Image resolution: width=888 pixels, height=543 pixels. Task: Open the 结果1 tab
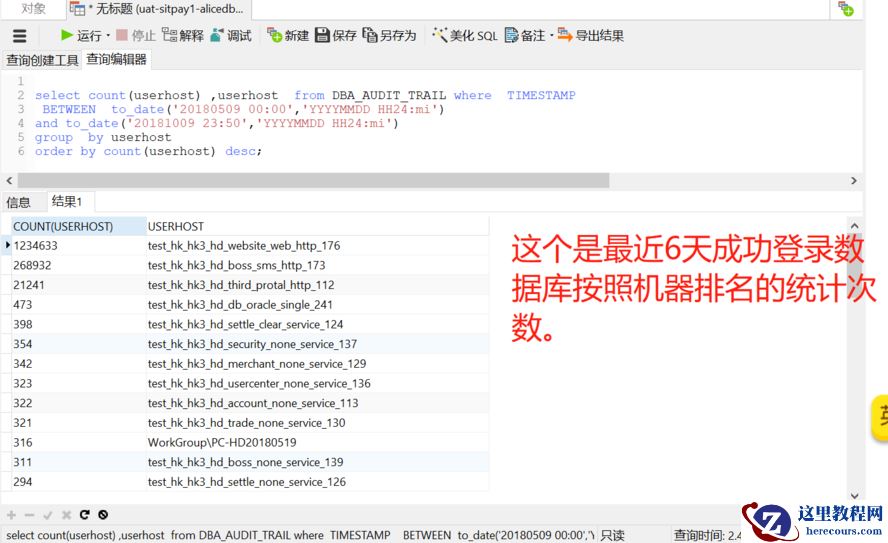point(67,201)
